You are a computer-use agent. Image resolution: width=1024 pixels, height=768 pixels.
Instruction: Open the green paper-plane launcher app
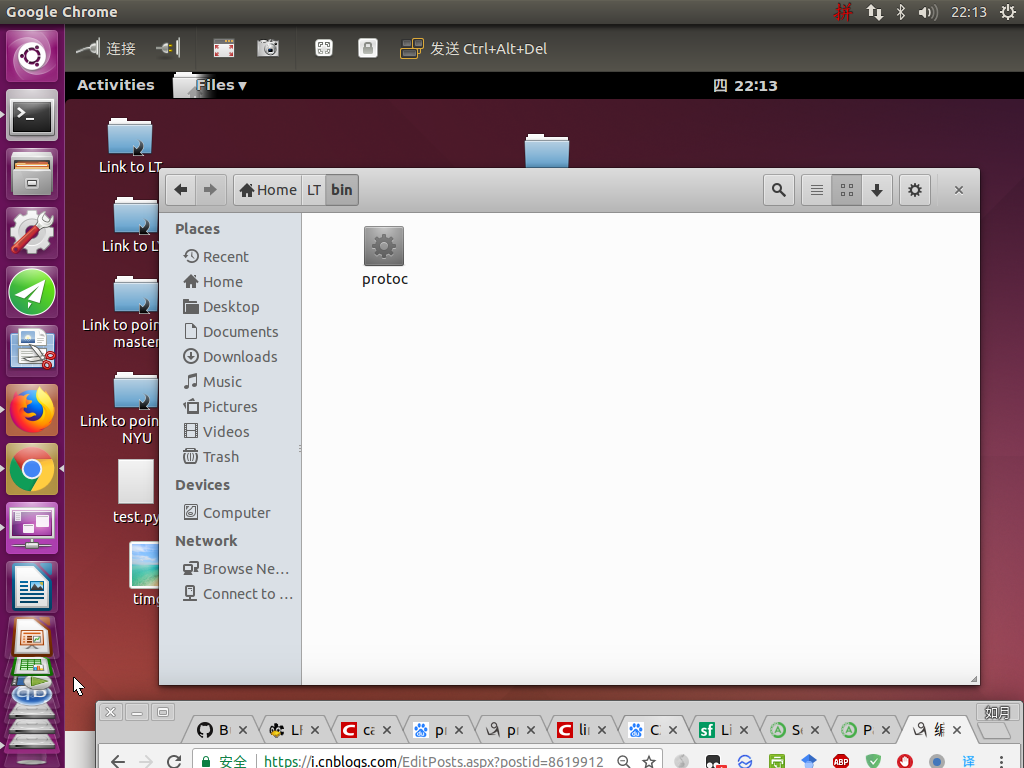(x=31, y=292)
